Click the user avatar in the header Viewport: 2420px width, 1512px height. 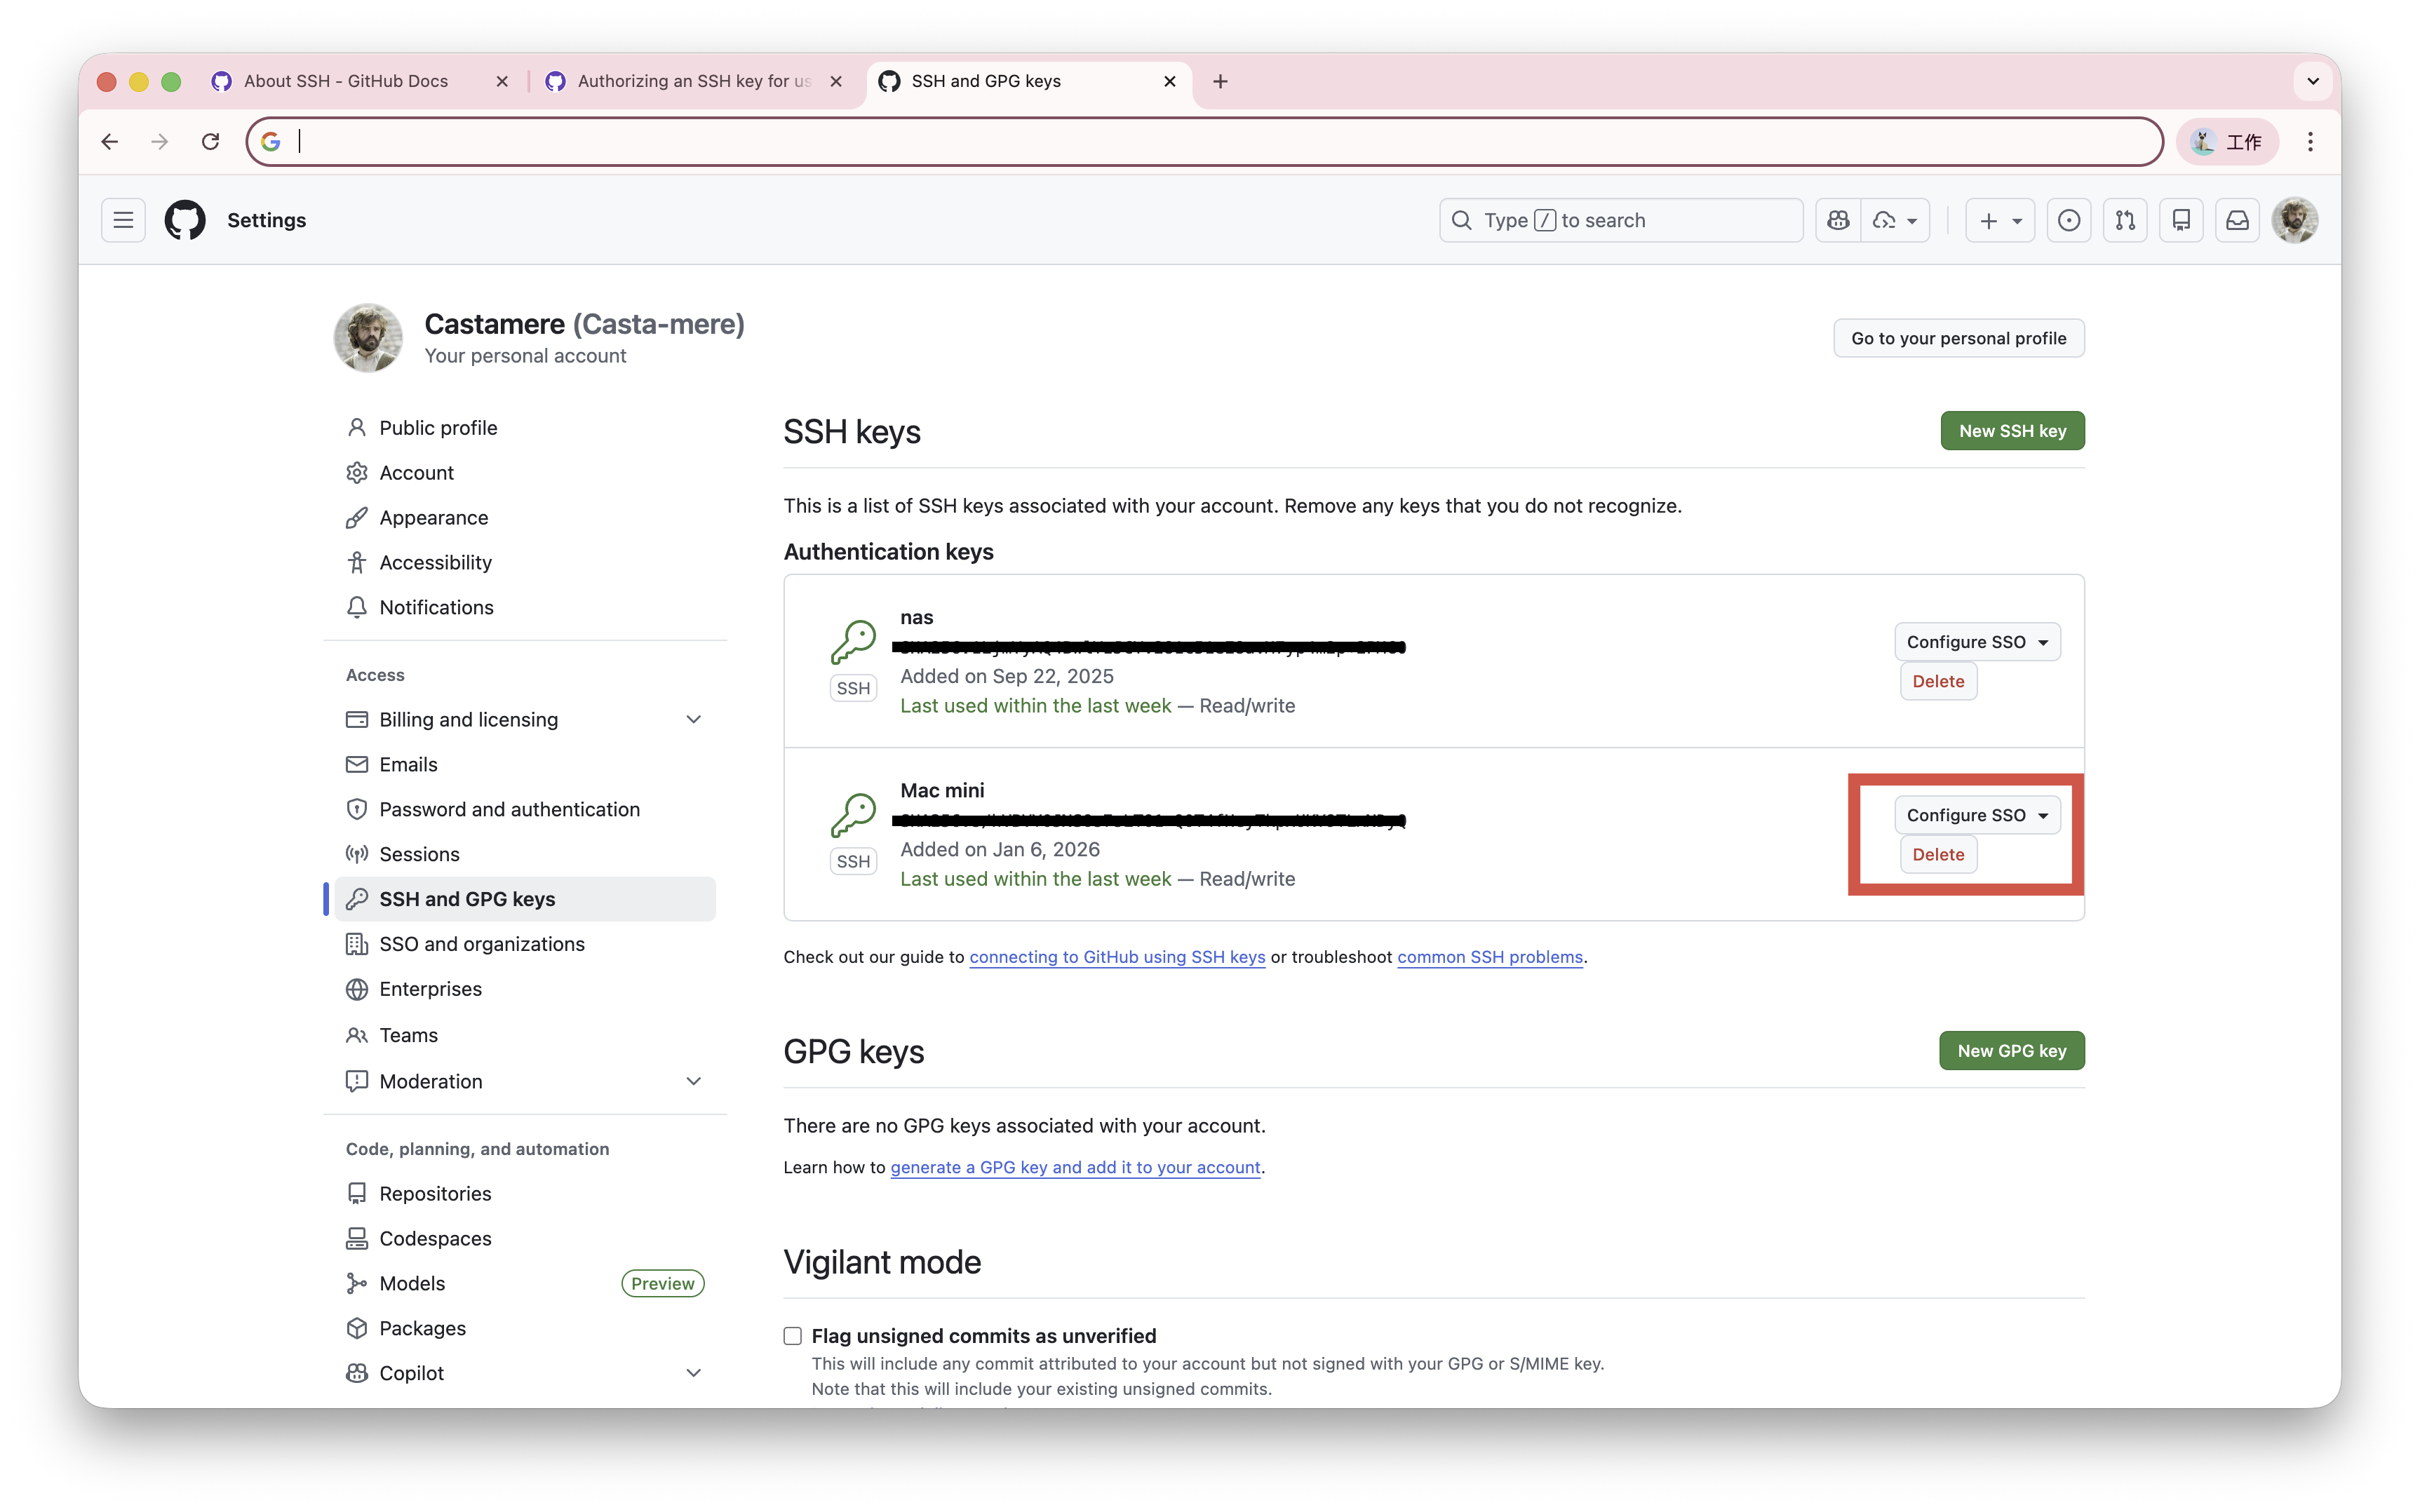point(2294,220)
